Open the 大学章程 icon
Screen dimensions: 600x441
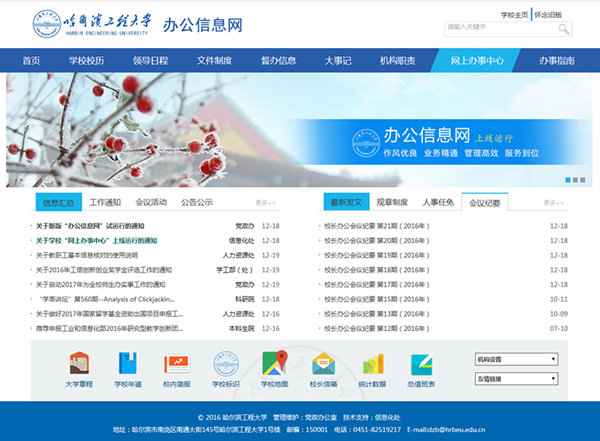pos(79,364)
